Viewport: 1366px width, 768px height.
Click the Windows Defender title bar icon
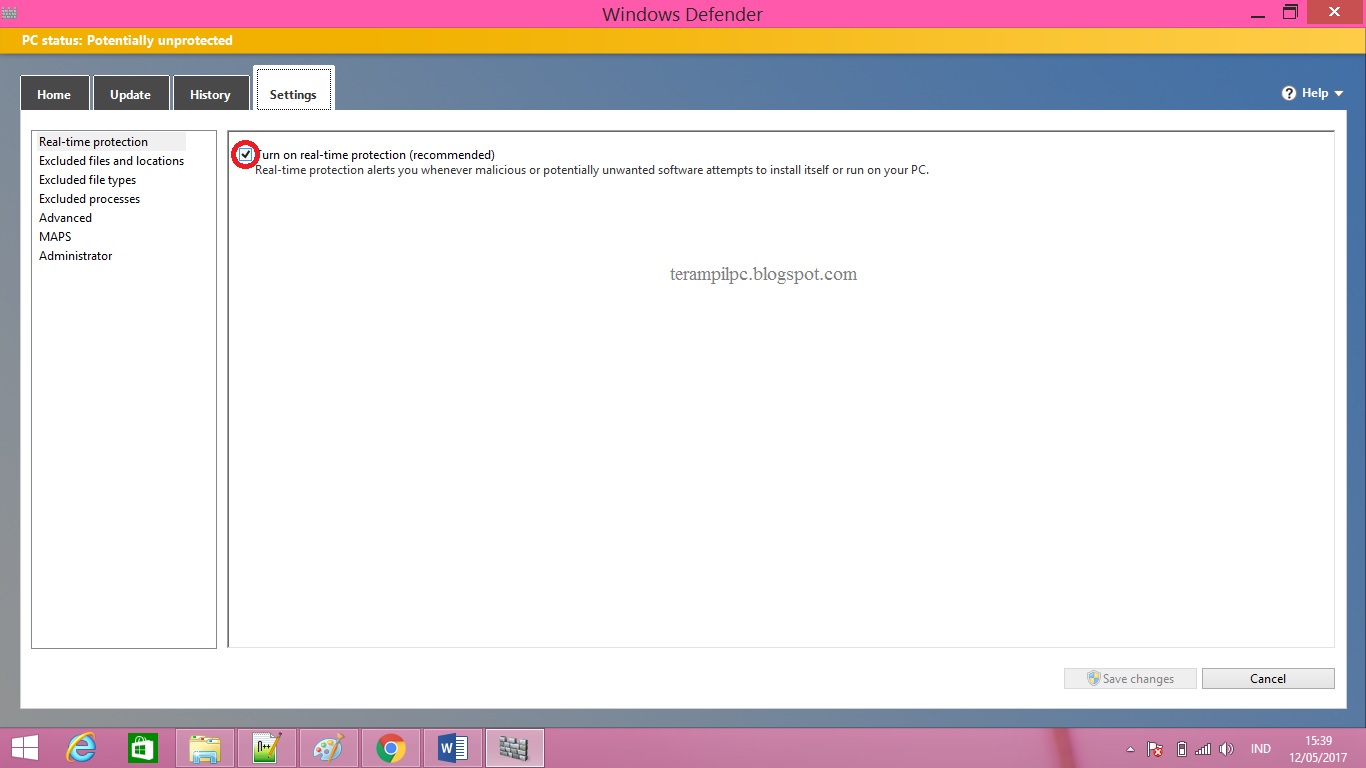10,12
